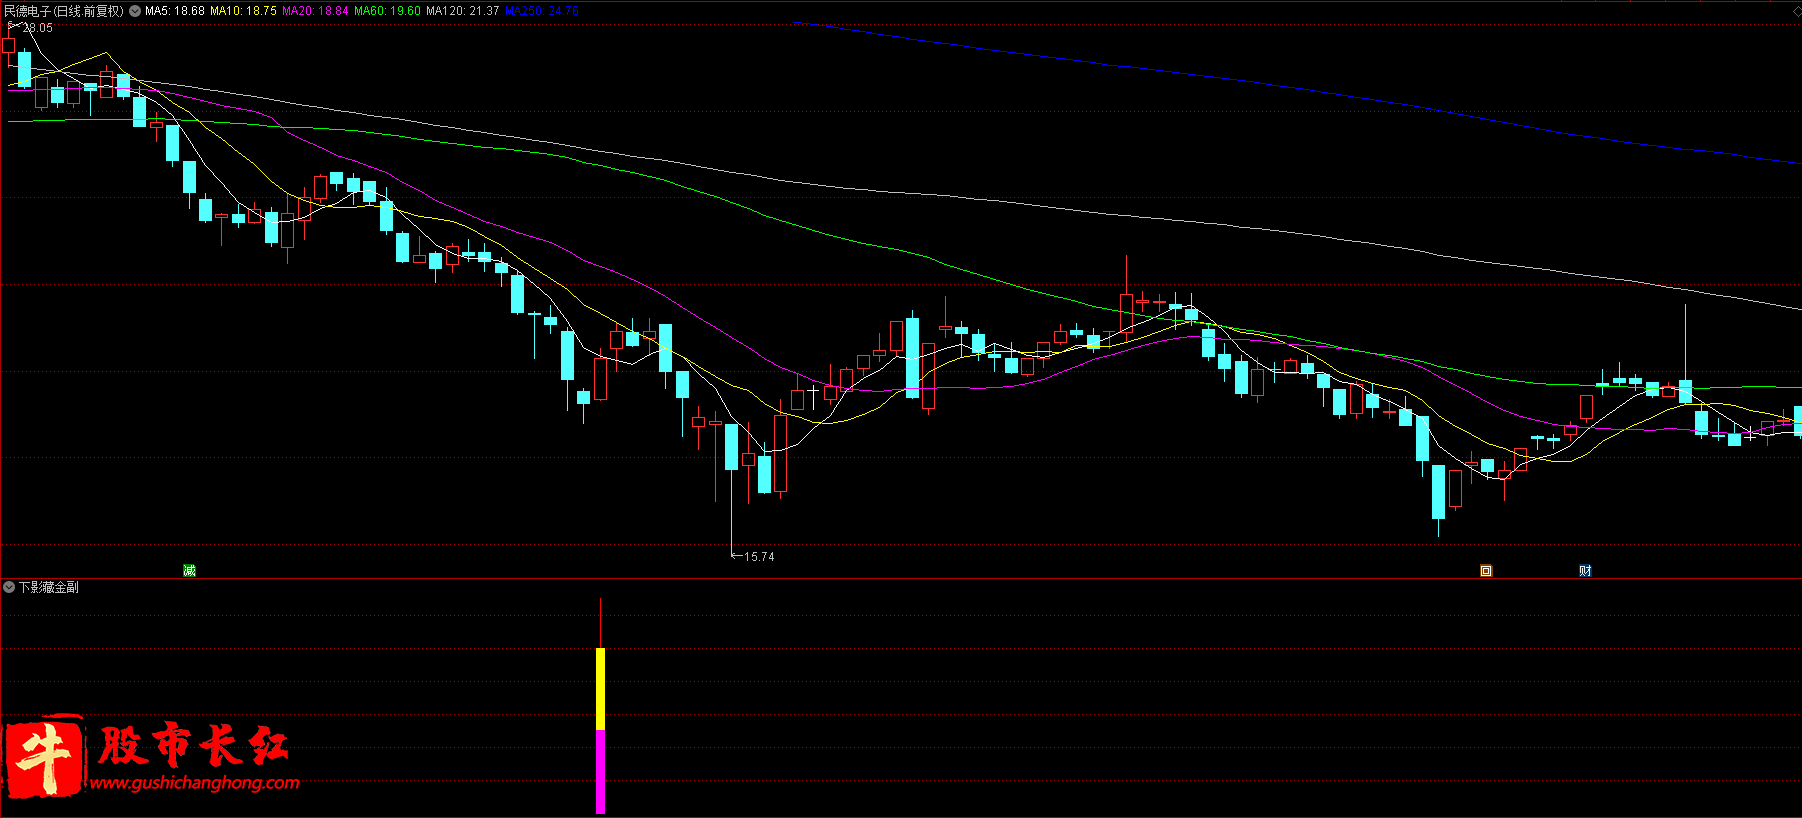Open the main chart indicator dropdown arrow
Image resolution: width=1802 pixels, height=818 pixels.
click(135, 11)
